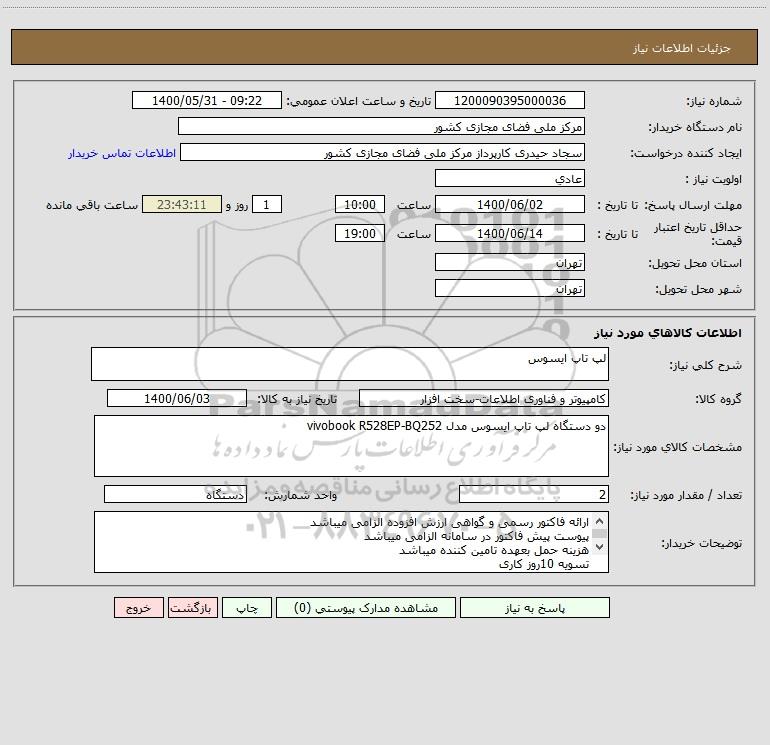Click the priority field عادی
This screenshot has height=745, width=770.
click(x=510, y=178)
